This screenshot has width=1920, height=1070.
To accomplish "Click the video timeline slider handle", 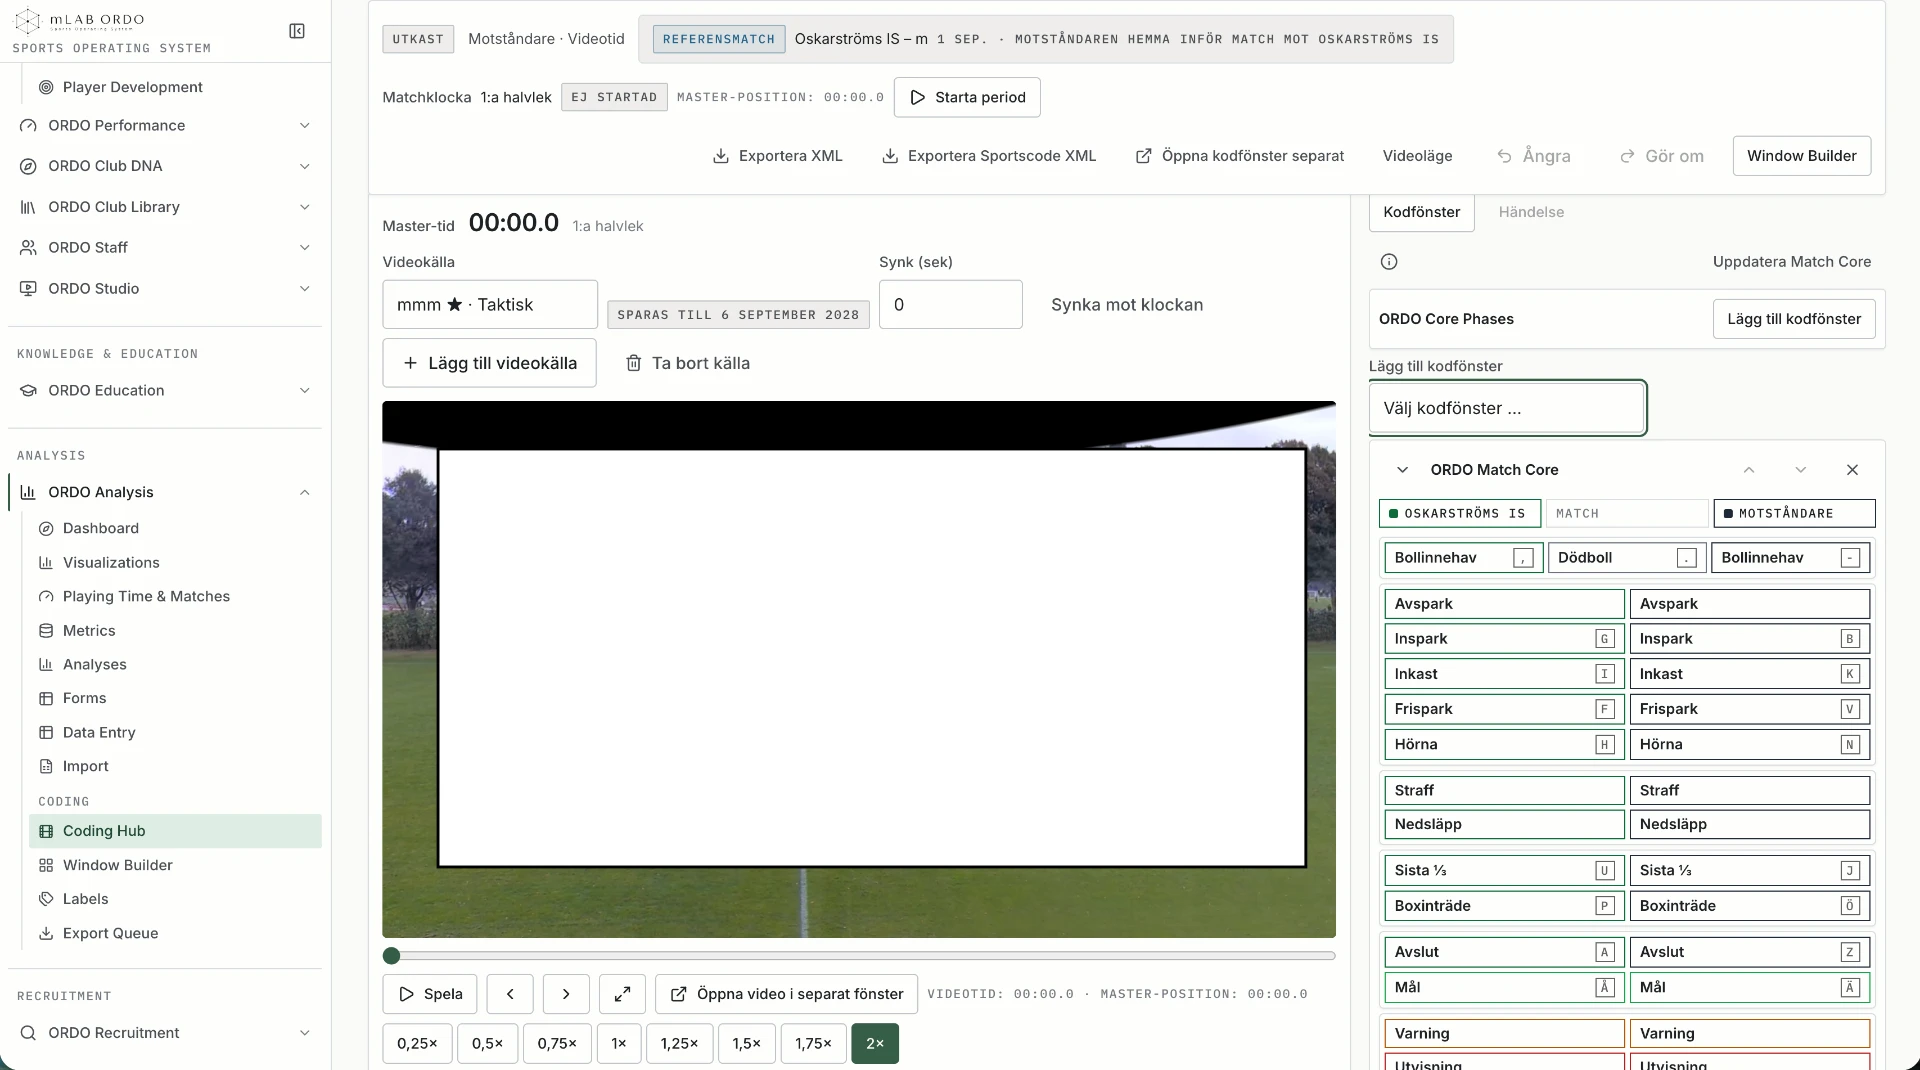I will (x=392, y=956).
